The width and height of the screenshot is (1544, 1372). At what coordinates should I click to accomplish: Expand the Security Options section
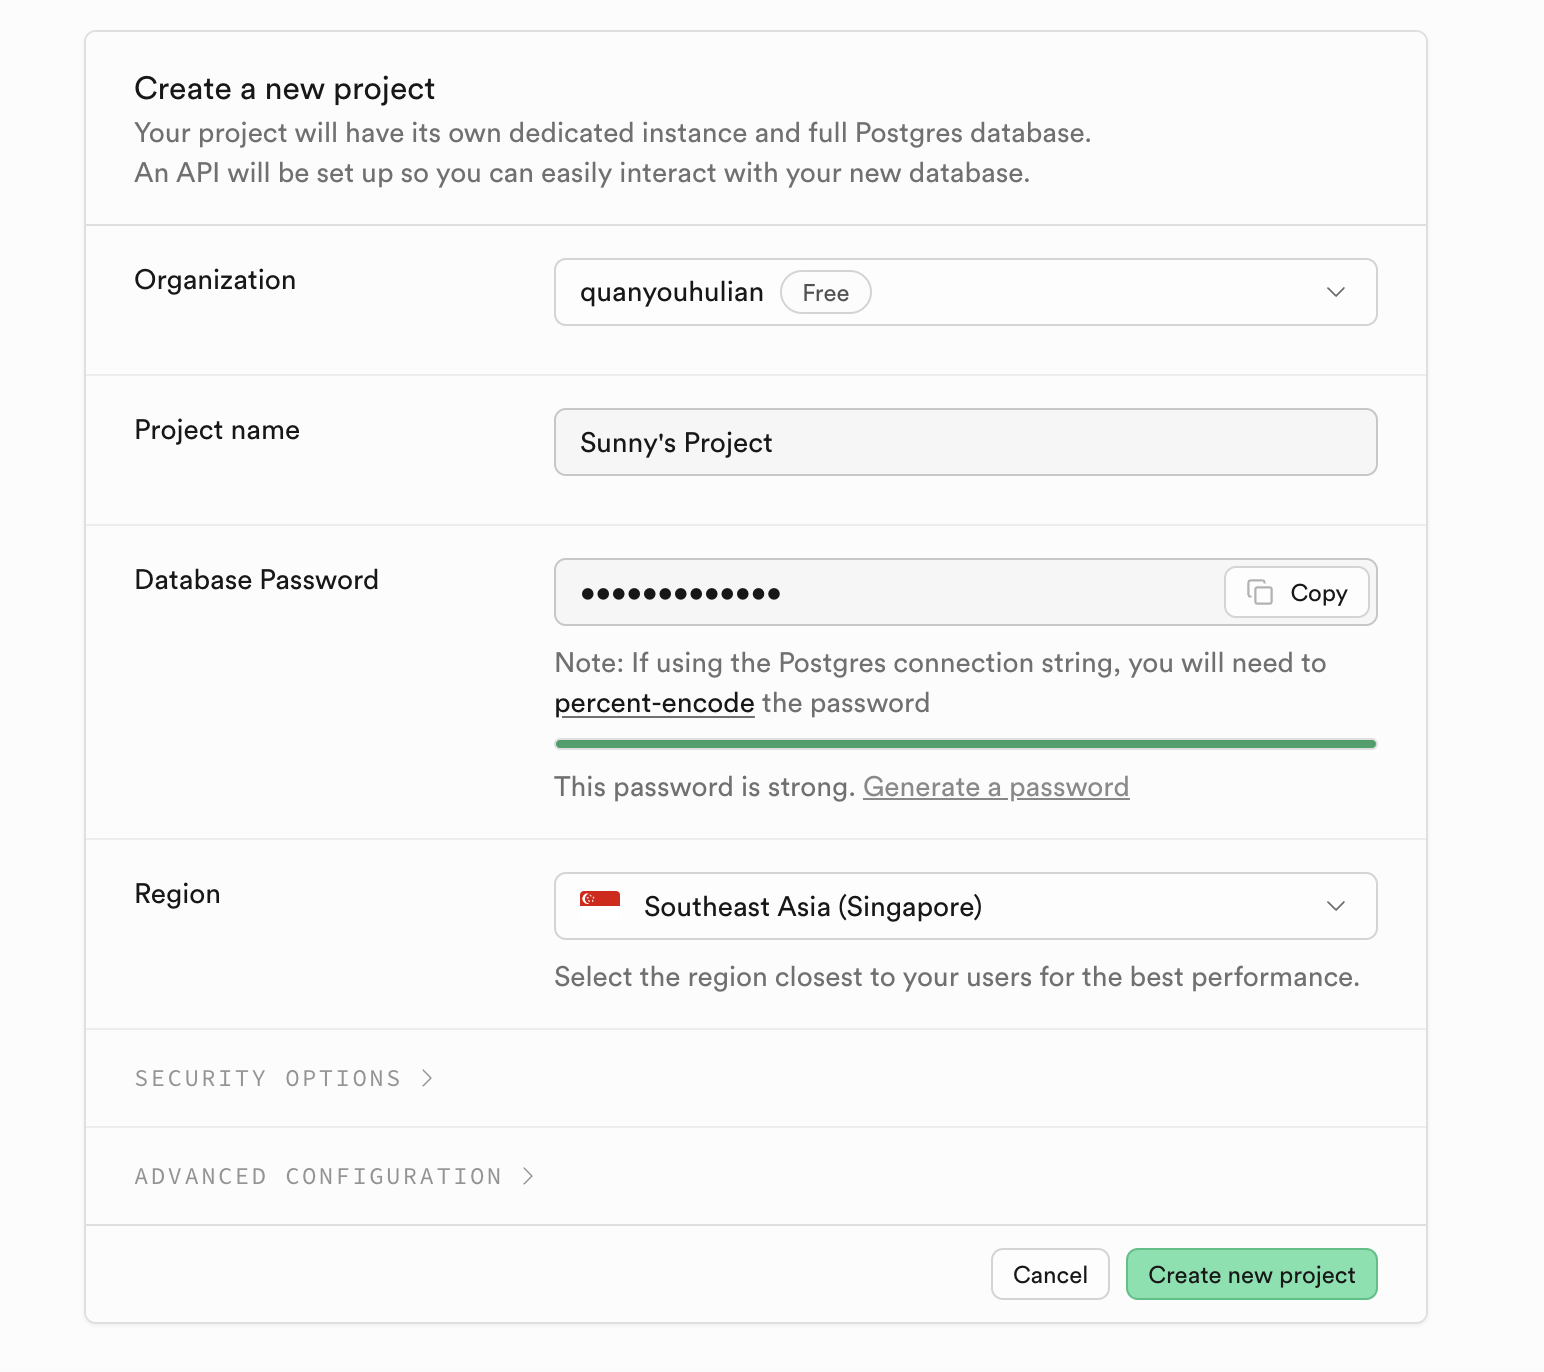(268, 1078)
